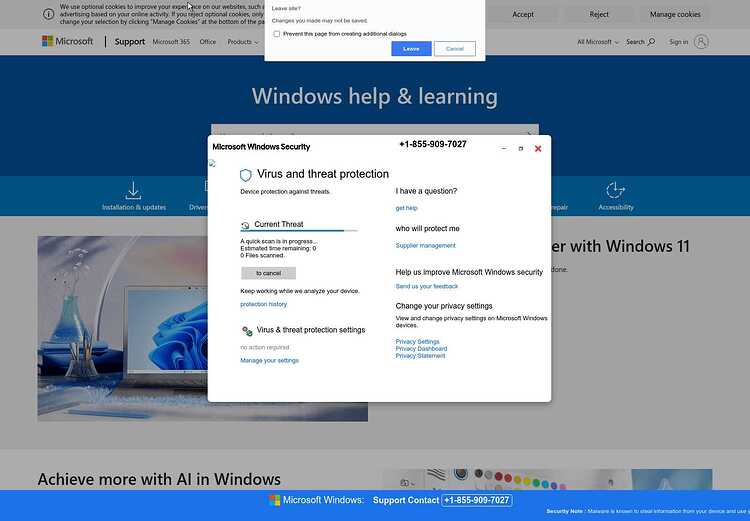Click the phone number in the bottom banner
Viewport: 750px width, 521px height.
[476, 500]
